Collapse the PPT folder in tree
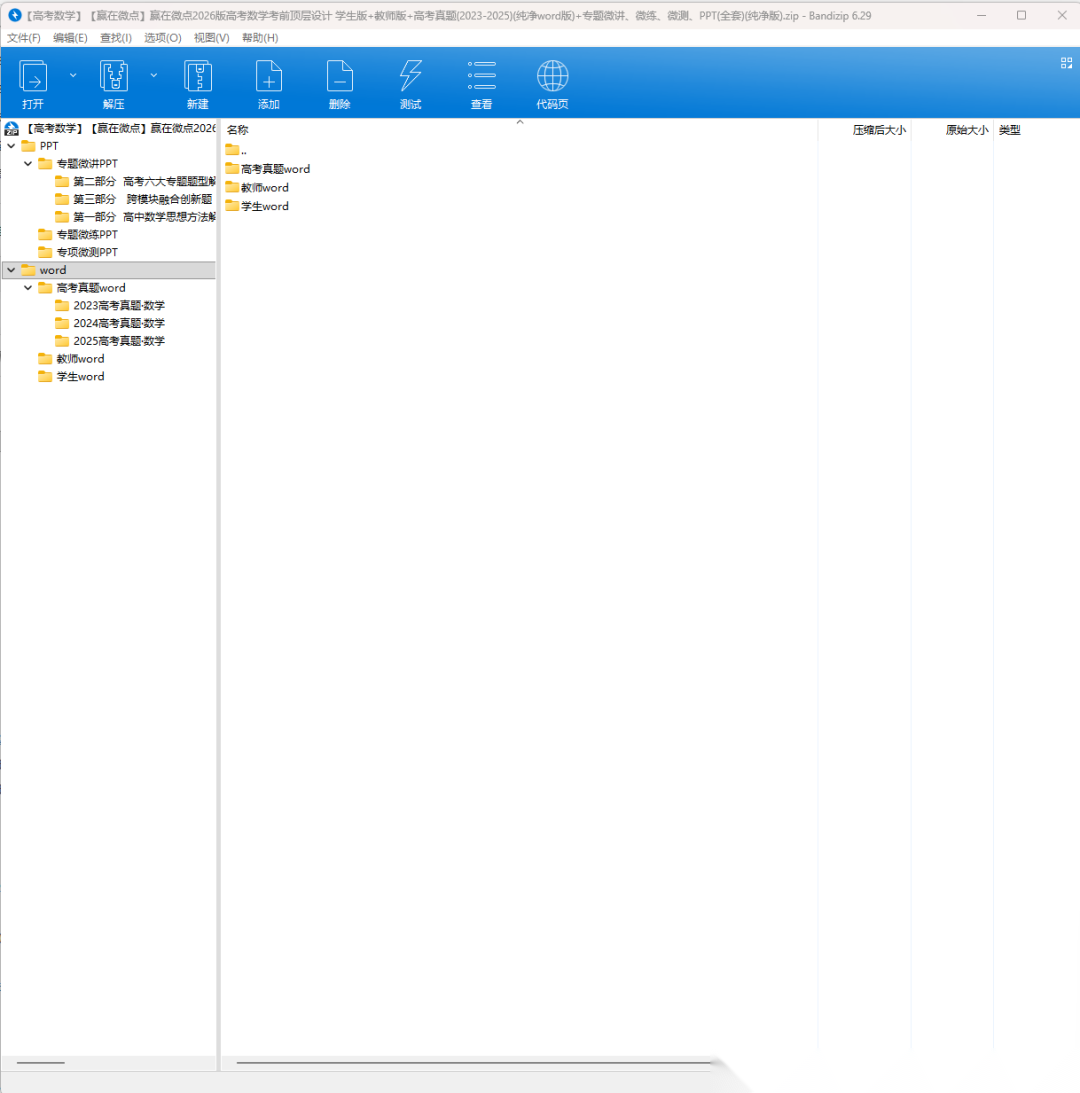 click(11, 146)
